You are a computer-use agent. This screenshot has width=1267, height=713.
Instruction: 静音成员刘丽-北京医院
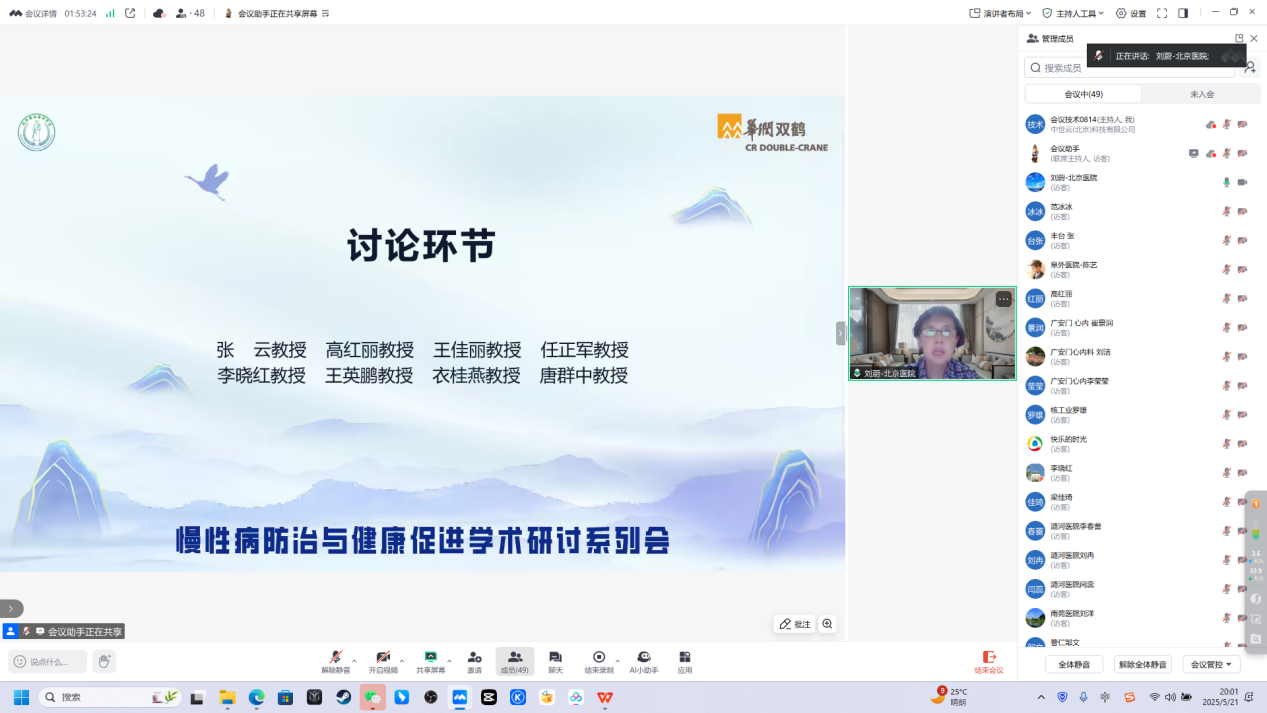(1227, 182)
